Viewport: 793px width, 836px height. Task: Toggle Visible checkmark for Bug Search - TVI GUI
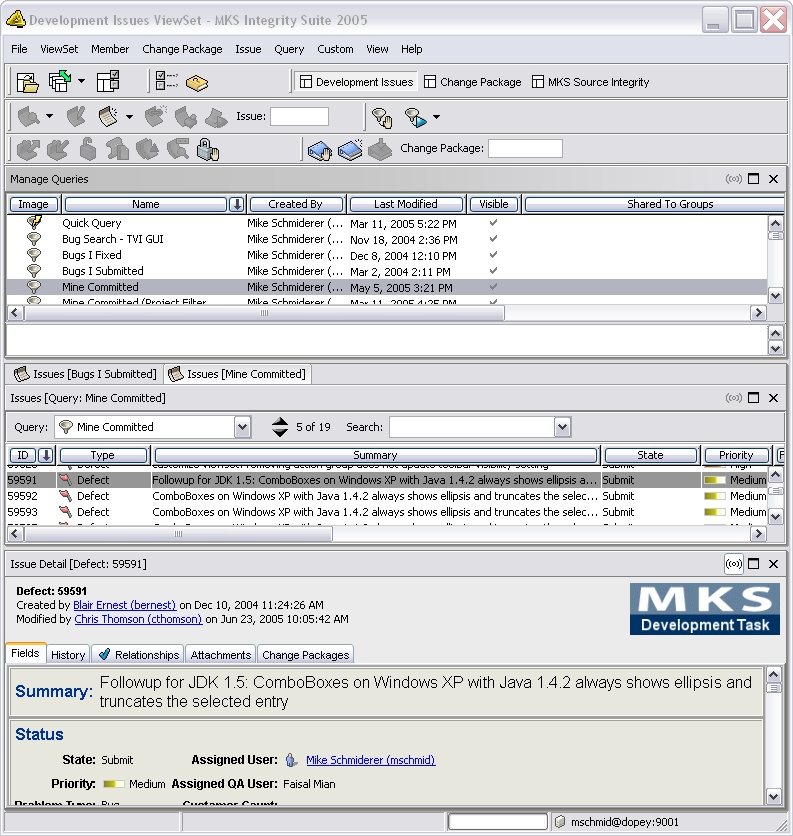pos(493,239)
